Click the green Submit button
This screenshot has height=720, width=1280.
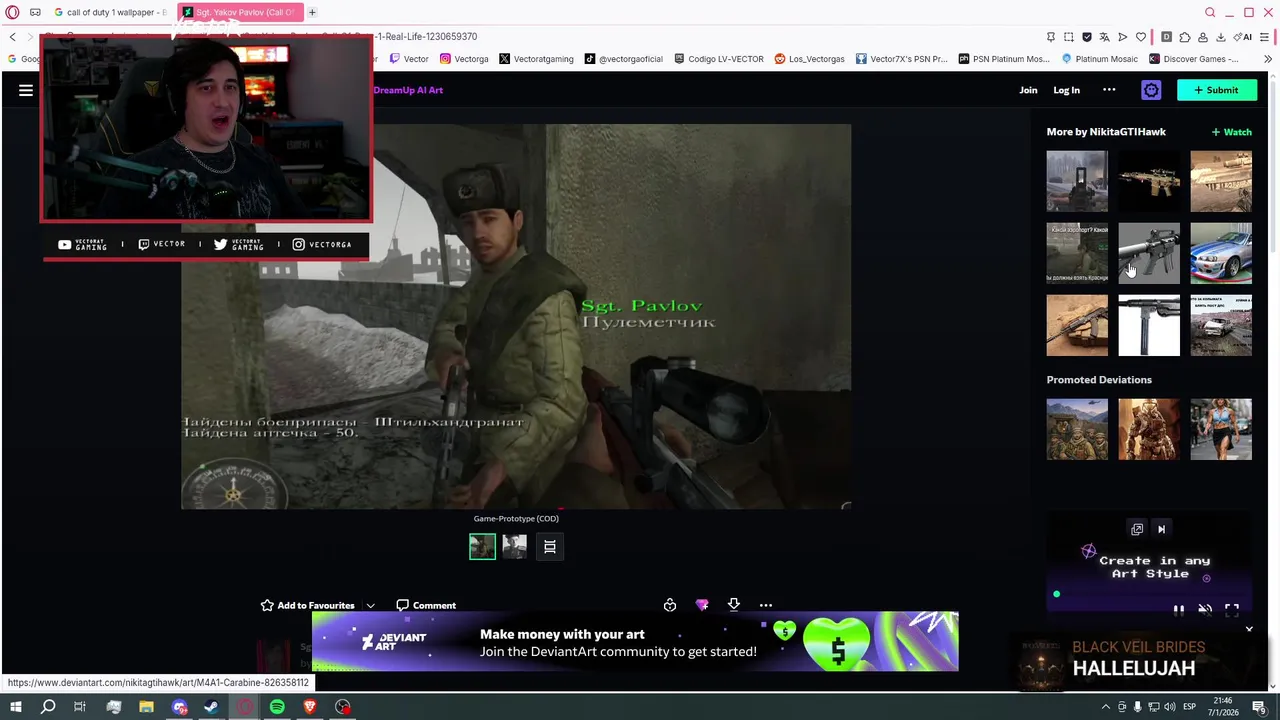(1216, 90)
